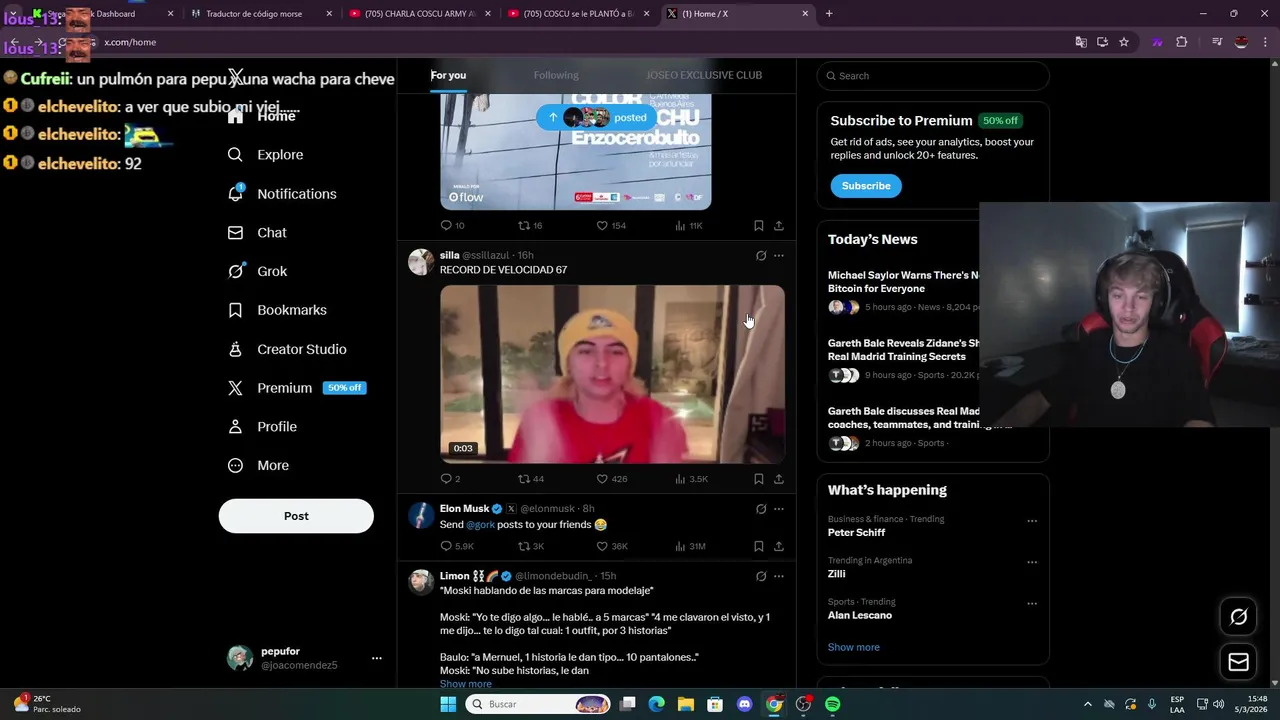The width and height of the screenshot is (1280, 720).
Task: Open more options for silla's post
Action: (x=779, y=256)
